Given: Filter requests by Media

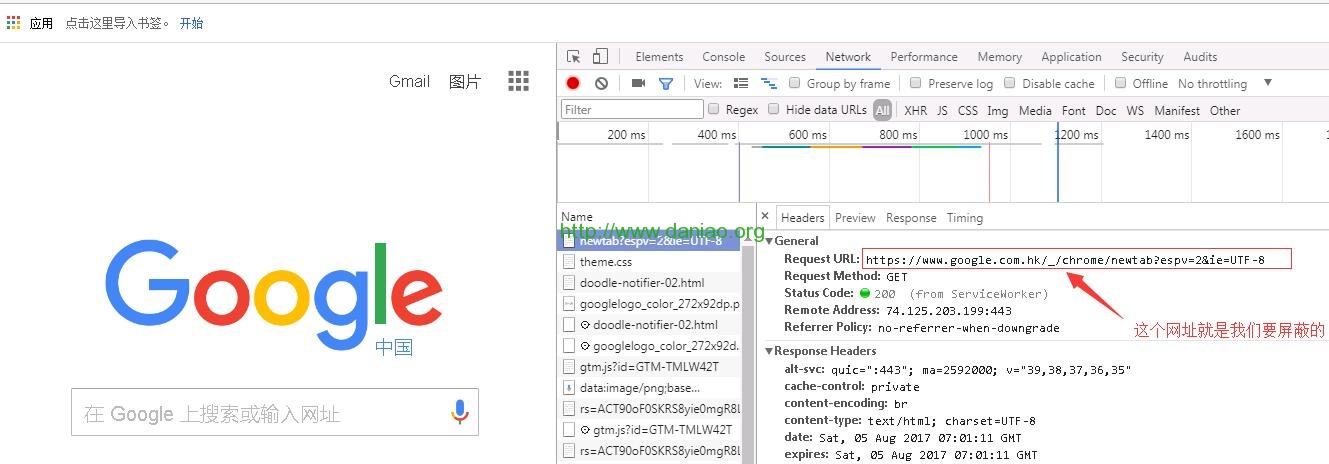Looking at the screenshot, I should tap(1035, 110).
